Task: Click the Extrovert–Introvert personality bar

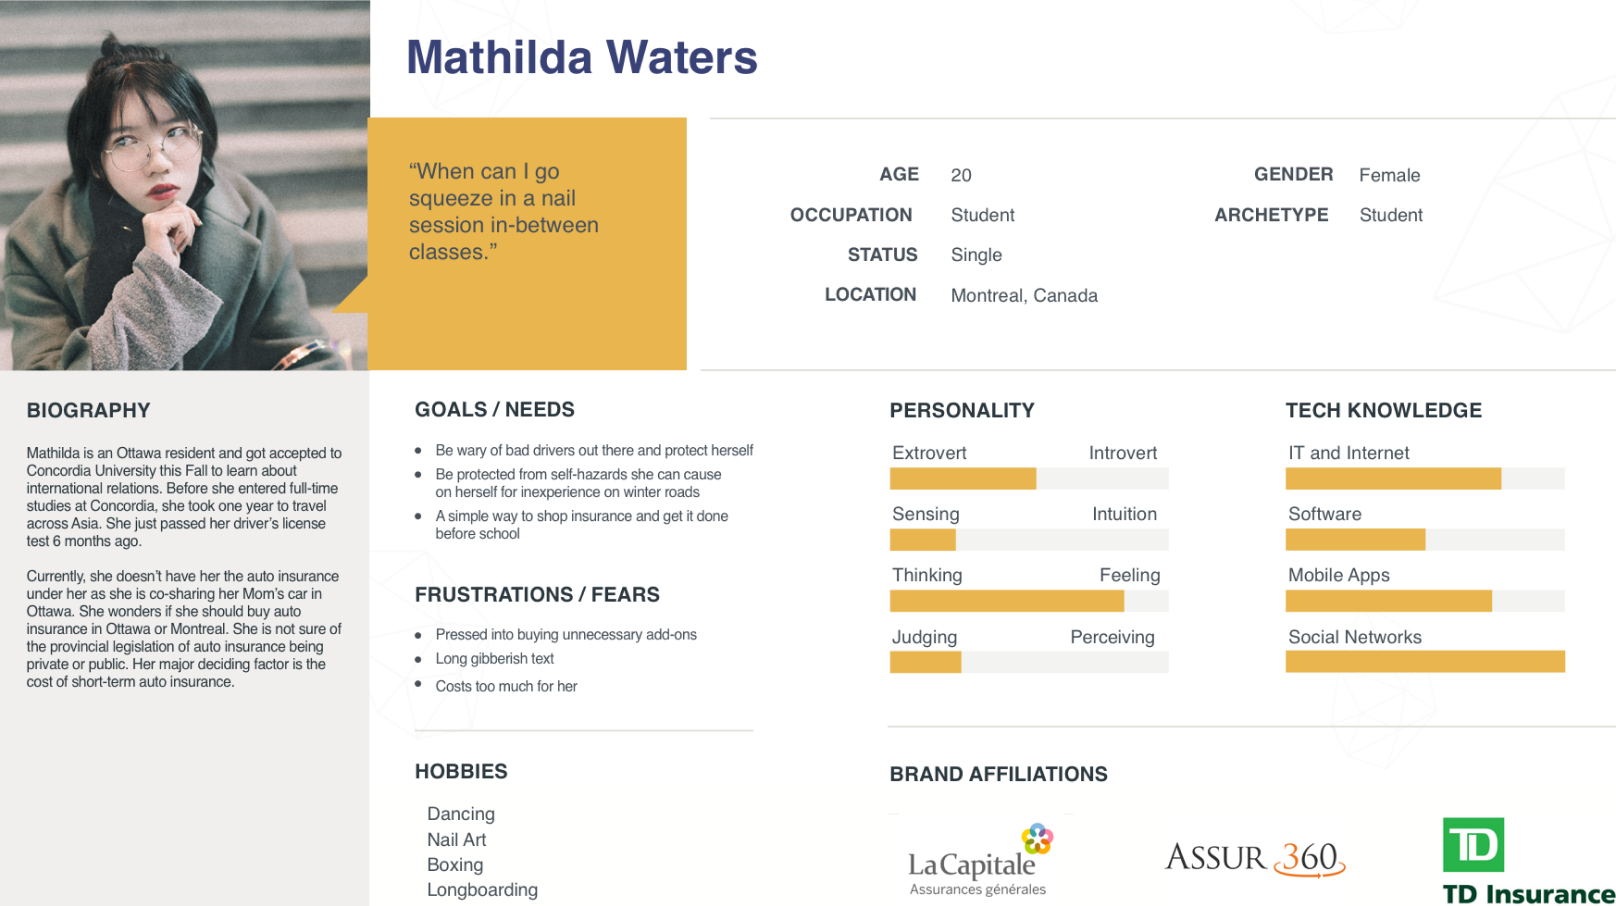Action: (x=1029, y=479)
